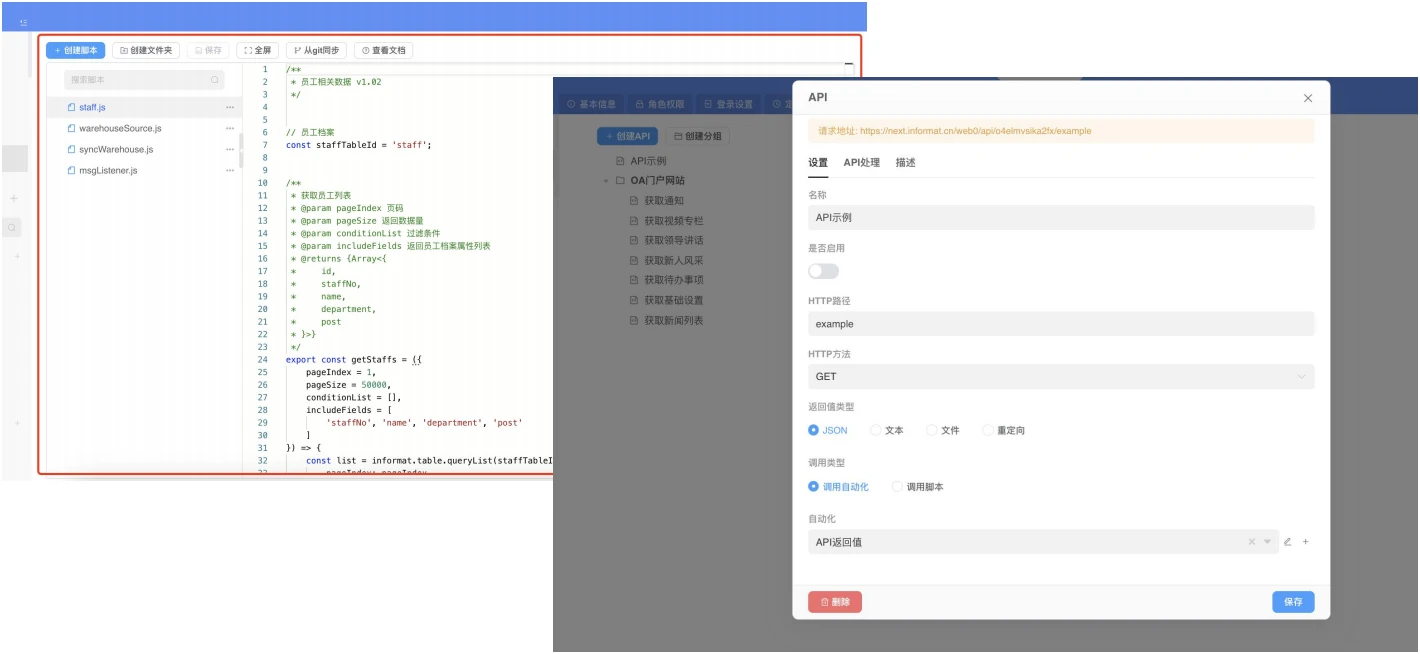Viewport: 1420px width, 654px height.
Task: Open more options for staff.js
Action: [x=230, y=107]
